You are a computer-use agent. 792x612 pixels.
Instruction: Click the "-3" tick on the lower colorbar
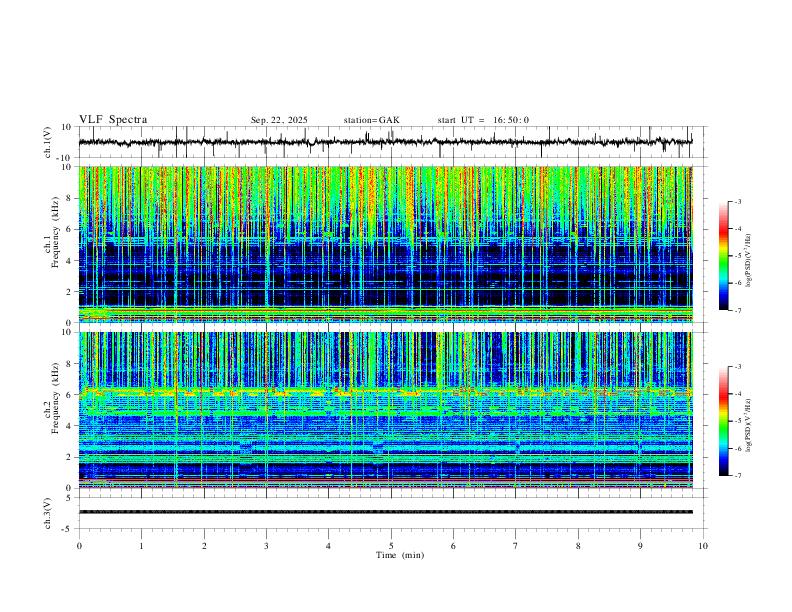click(x=738, y=367)
